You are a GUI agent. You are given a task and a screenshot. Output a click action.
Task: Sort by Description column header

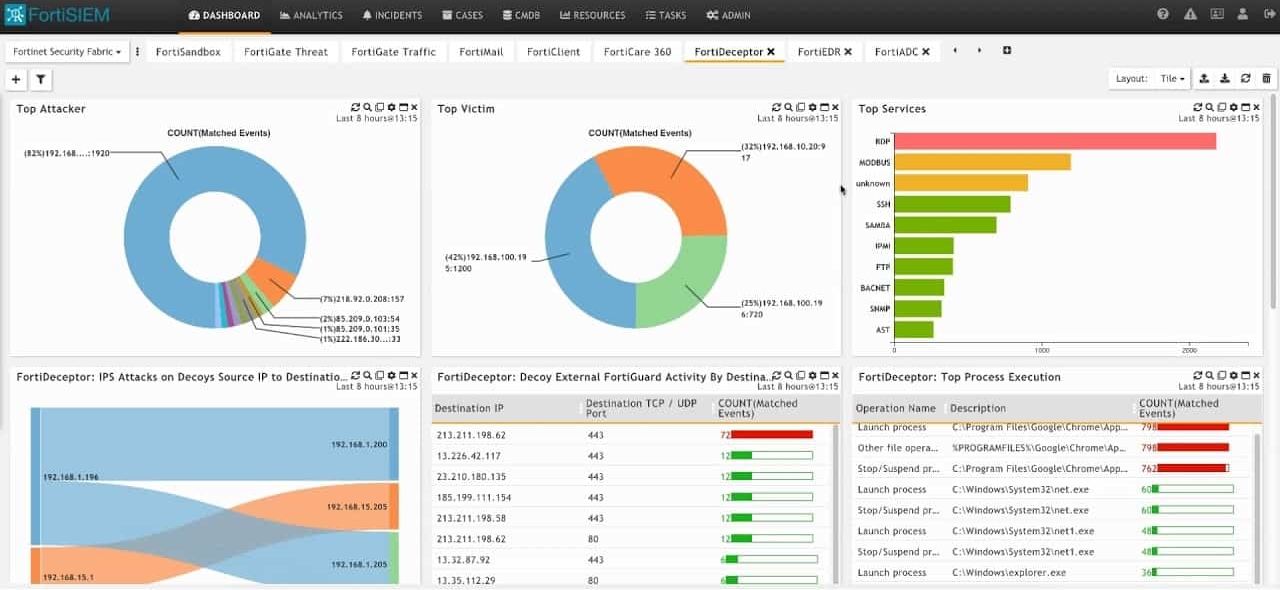[1041, 408]
